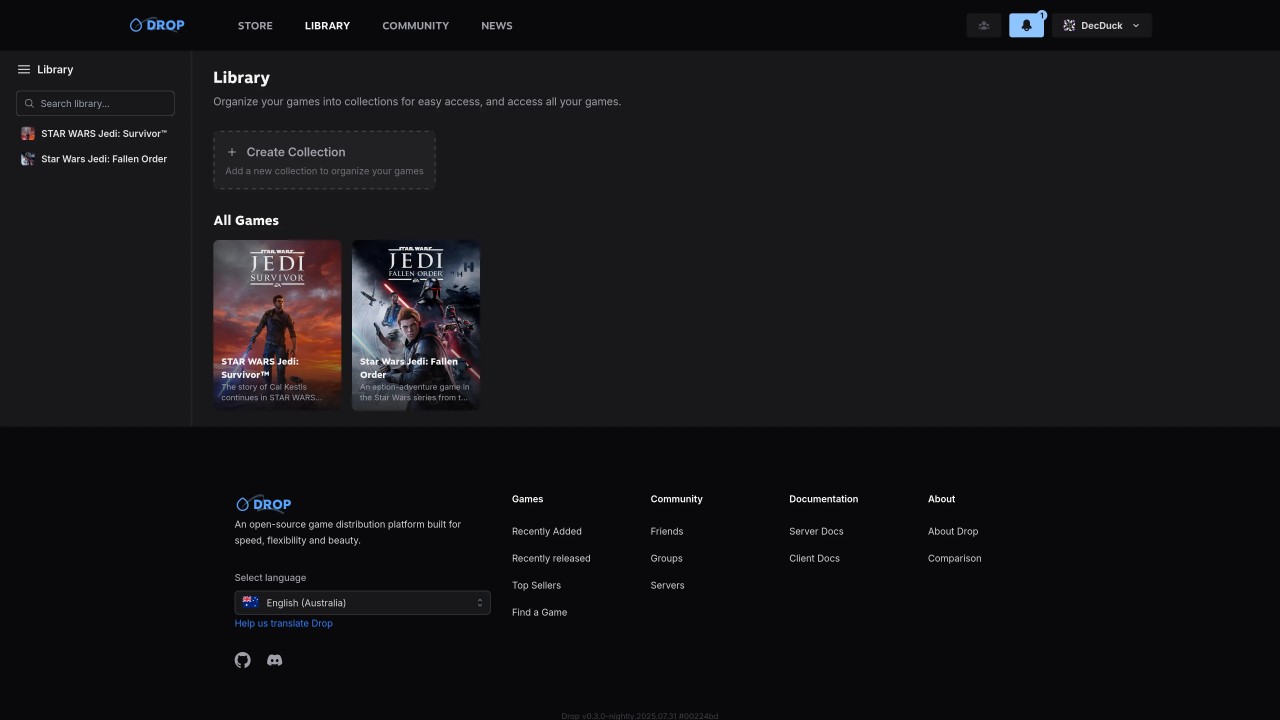Open the GitHub icon link in footer
The image size is (1280, 720).
pos(243,660)
